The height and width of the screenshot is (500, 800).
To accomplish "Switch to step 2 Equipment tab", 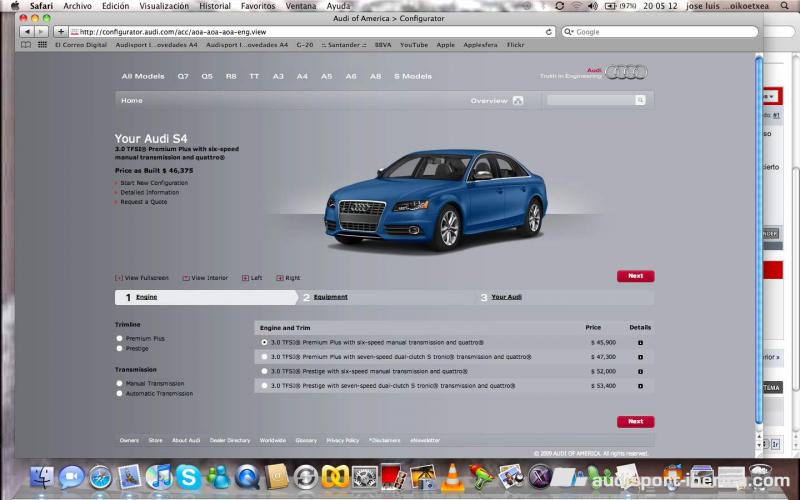I will (x=331, y=297).
